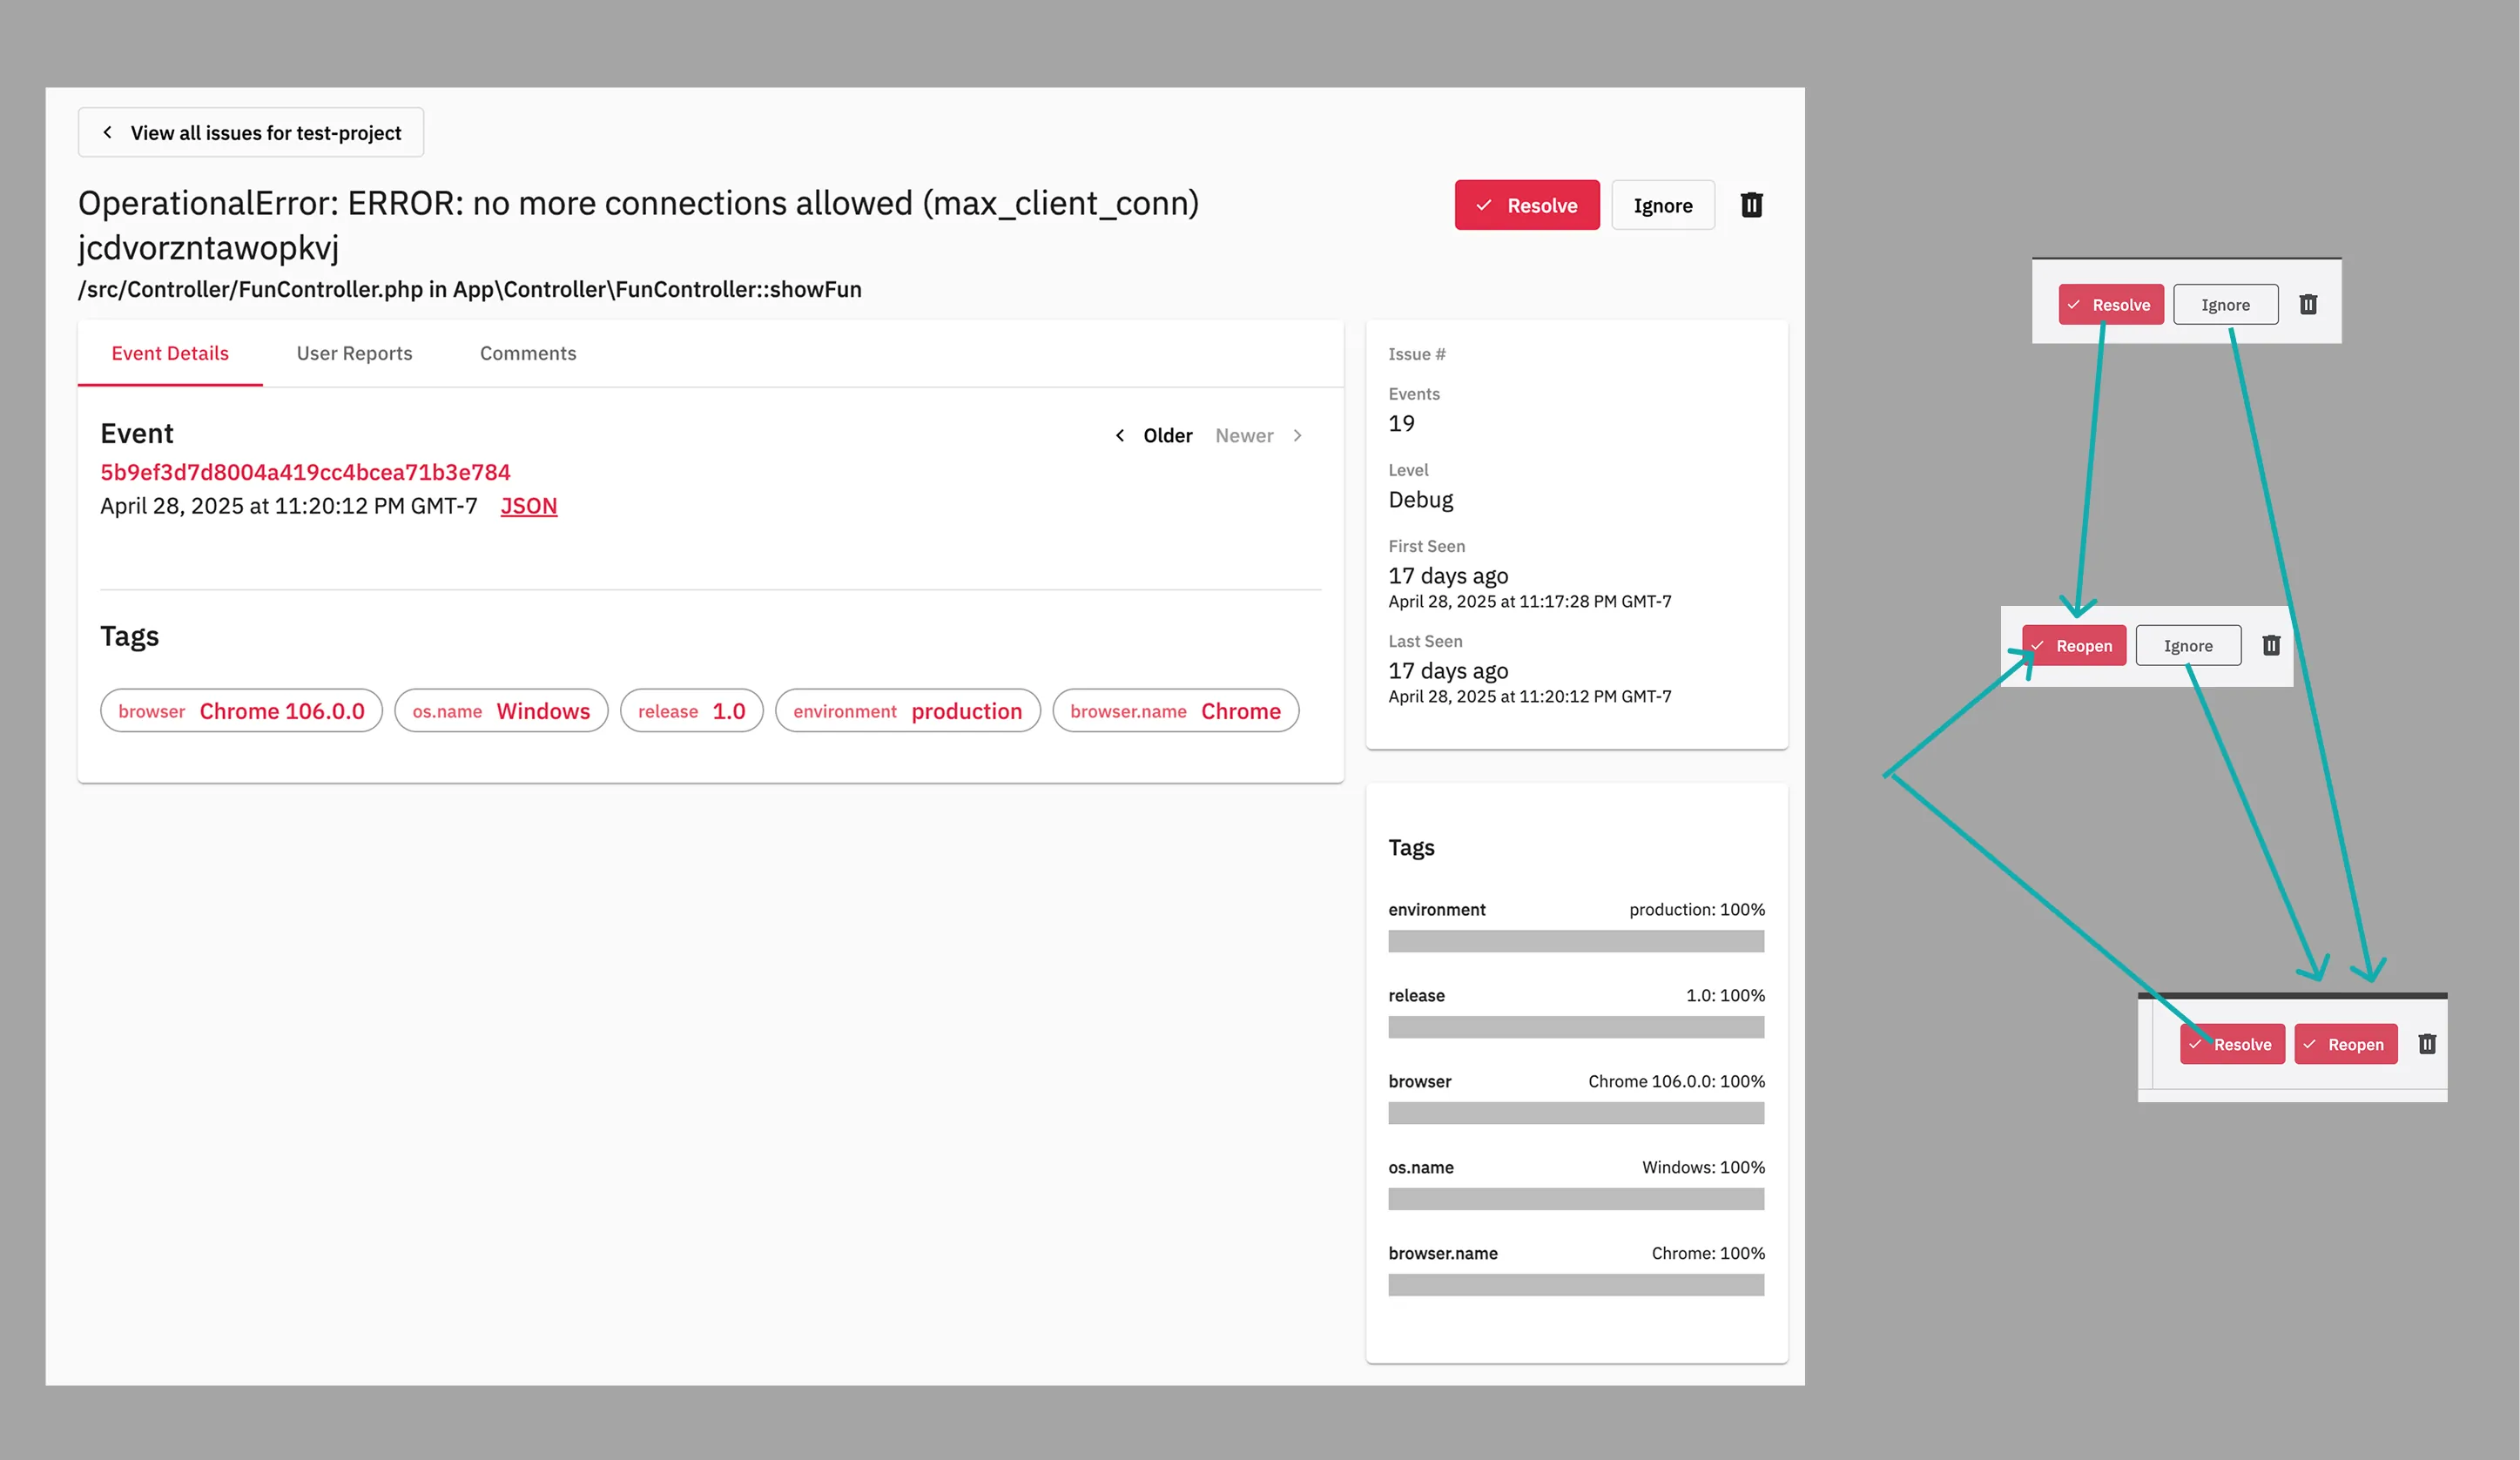Click the release 1.0 tag chip
Image resolution: width=2520 pixels, height=1460 pixels.
(x=691, y=711)
